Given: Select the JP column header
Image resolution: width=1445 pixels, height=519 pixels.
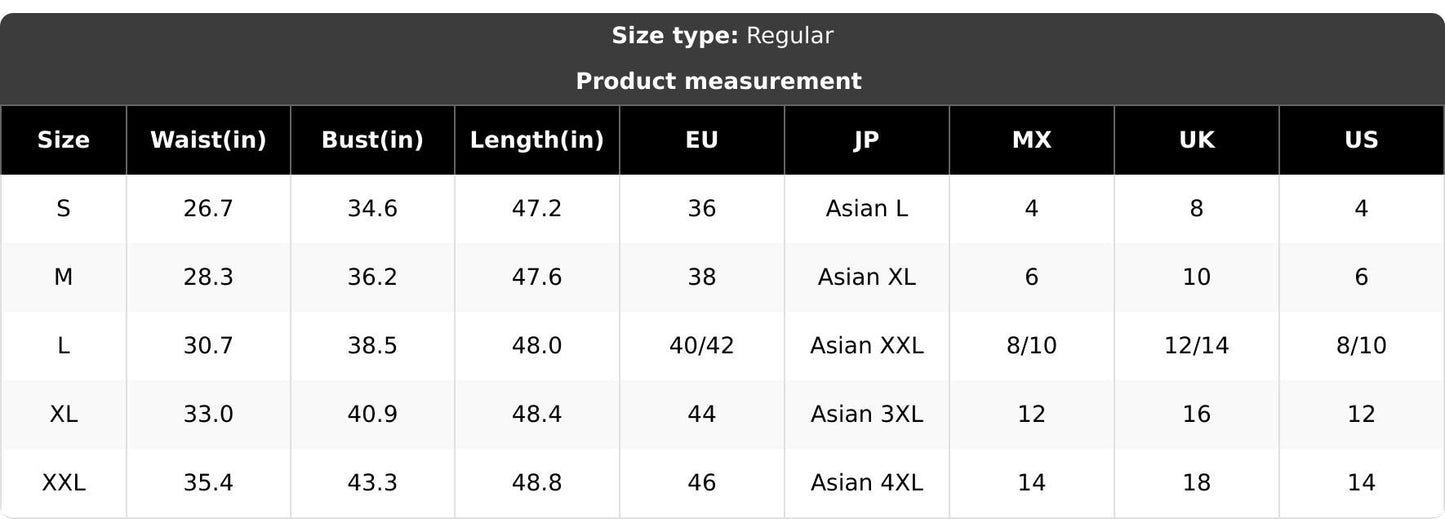Looking at the screenshot, I should click(x=867, y=140).
